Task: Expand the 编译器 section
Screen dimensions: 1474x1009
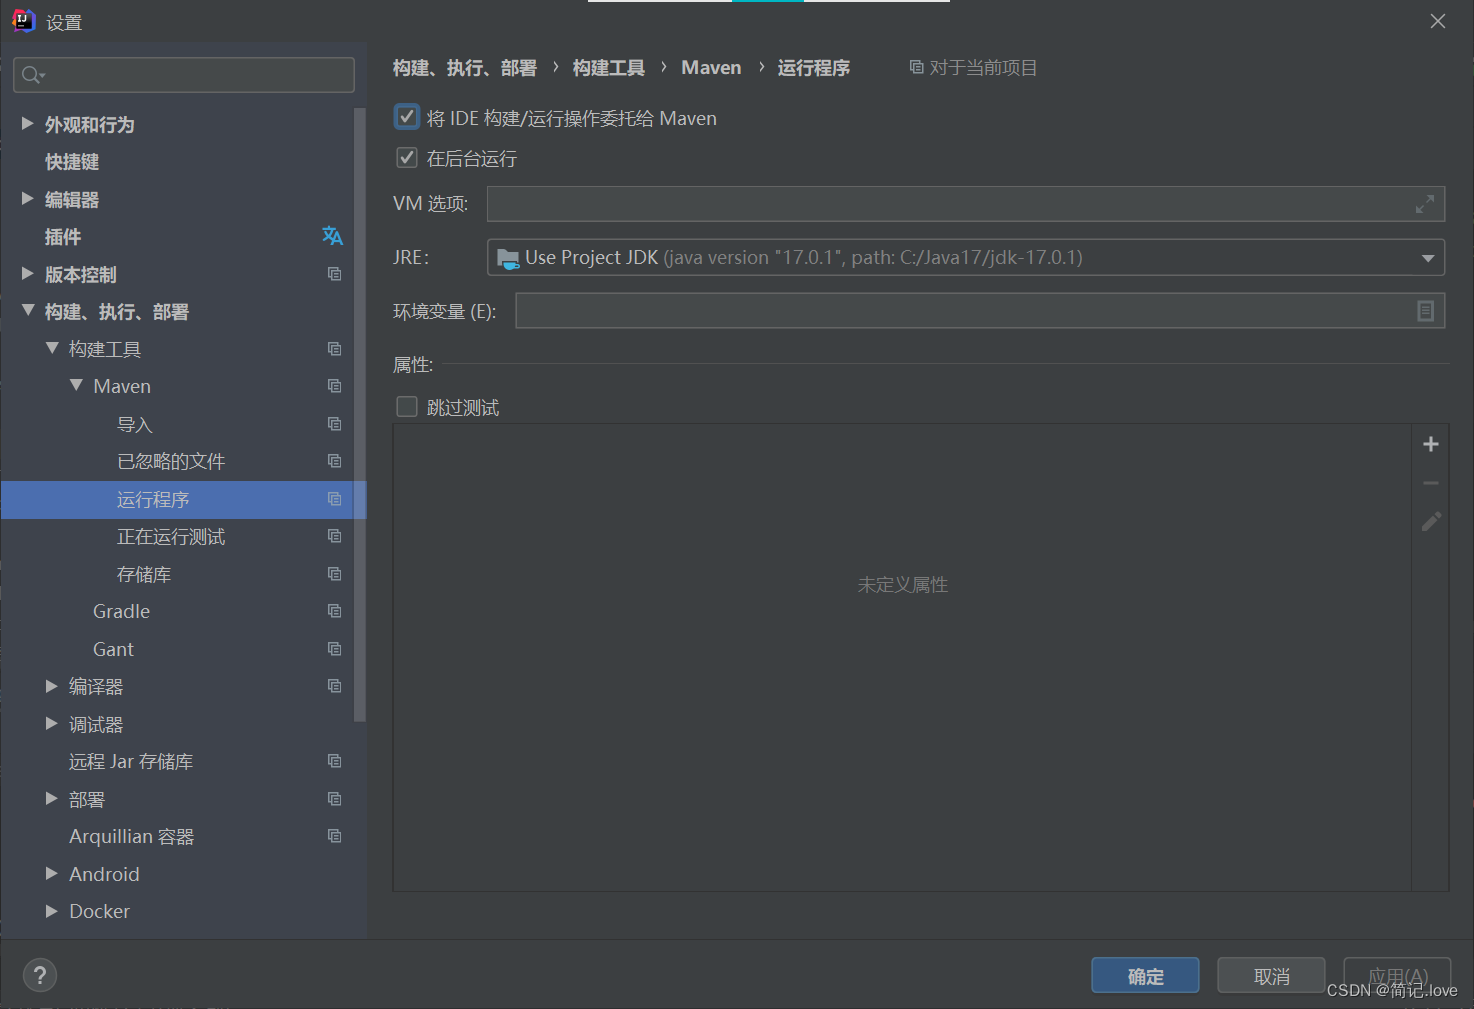Action: 52,686
